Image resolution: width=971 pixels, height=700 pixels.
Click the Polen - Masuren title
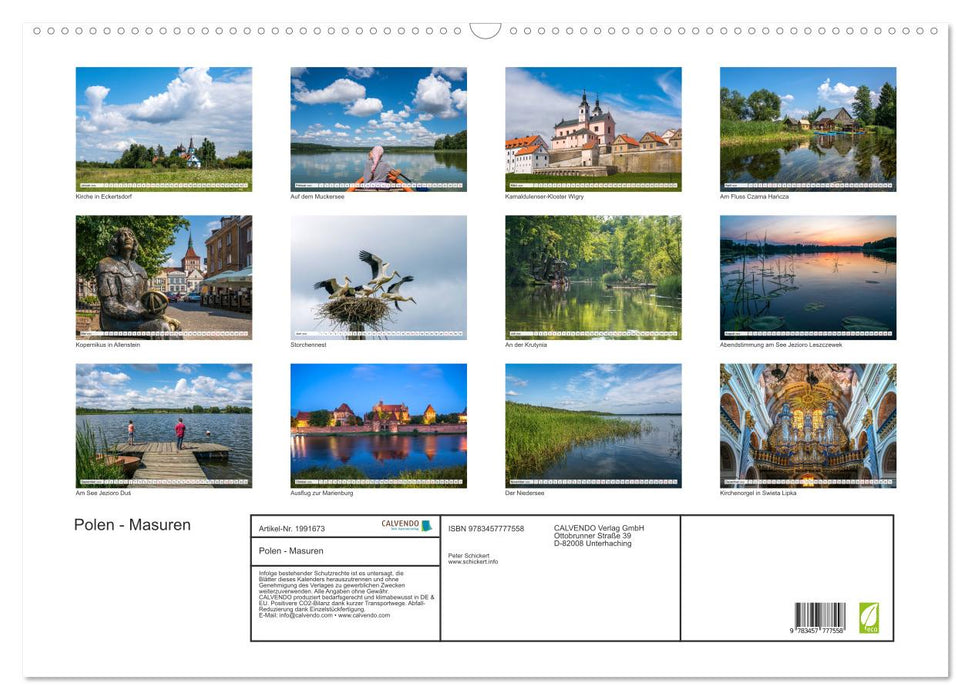(x=131, y=524)
